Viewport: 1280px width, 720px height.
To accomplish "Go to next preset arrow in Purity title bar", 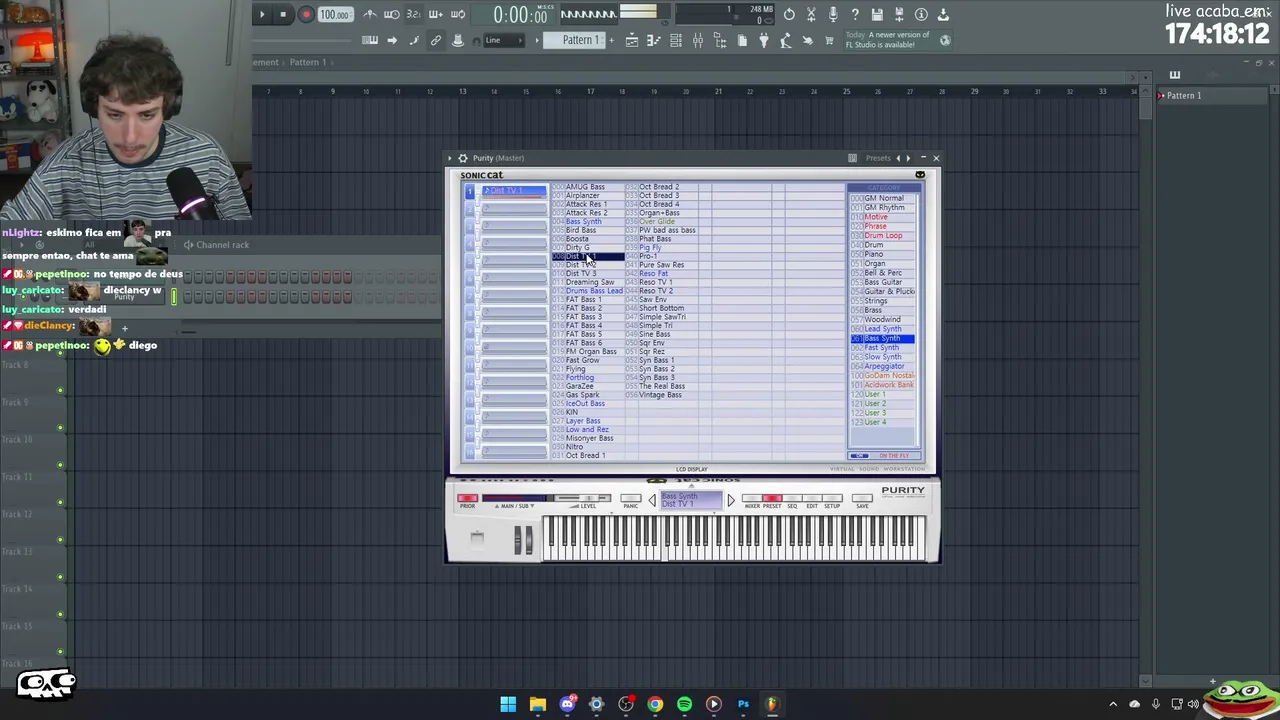I will (907, 158).
